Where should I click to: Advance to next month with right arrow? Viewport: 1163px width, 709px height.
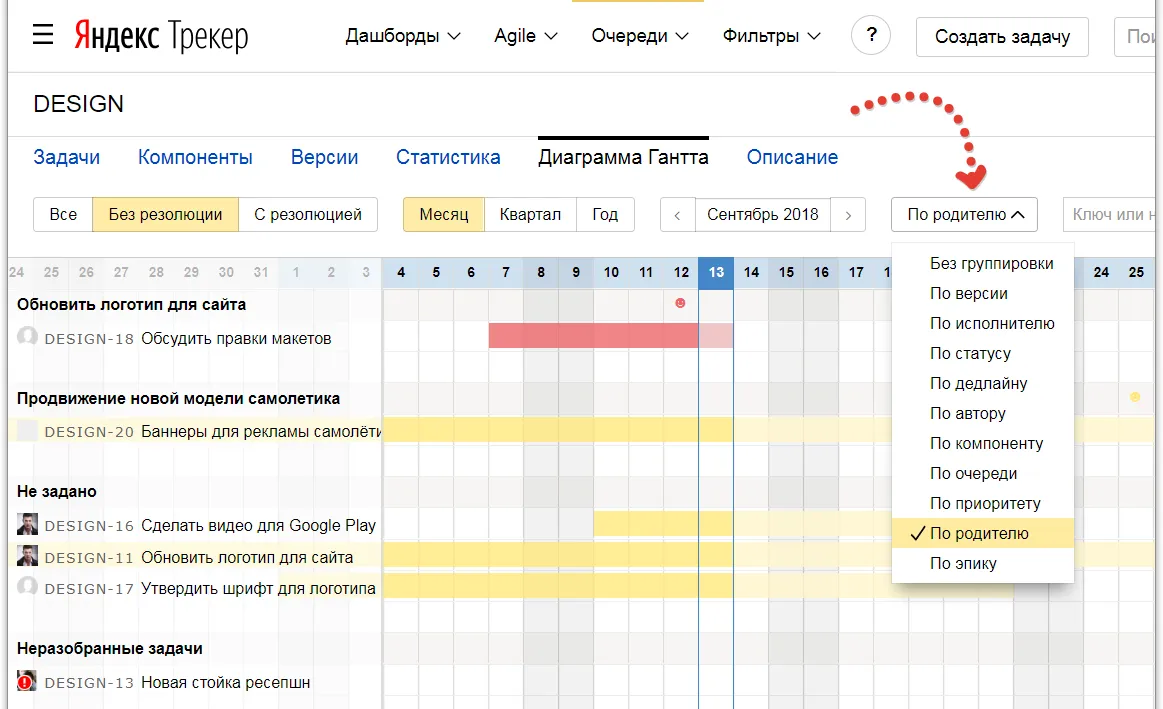pyautogui.click(x=848, y=214)
